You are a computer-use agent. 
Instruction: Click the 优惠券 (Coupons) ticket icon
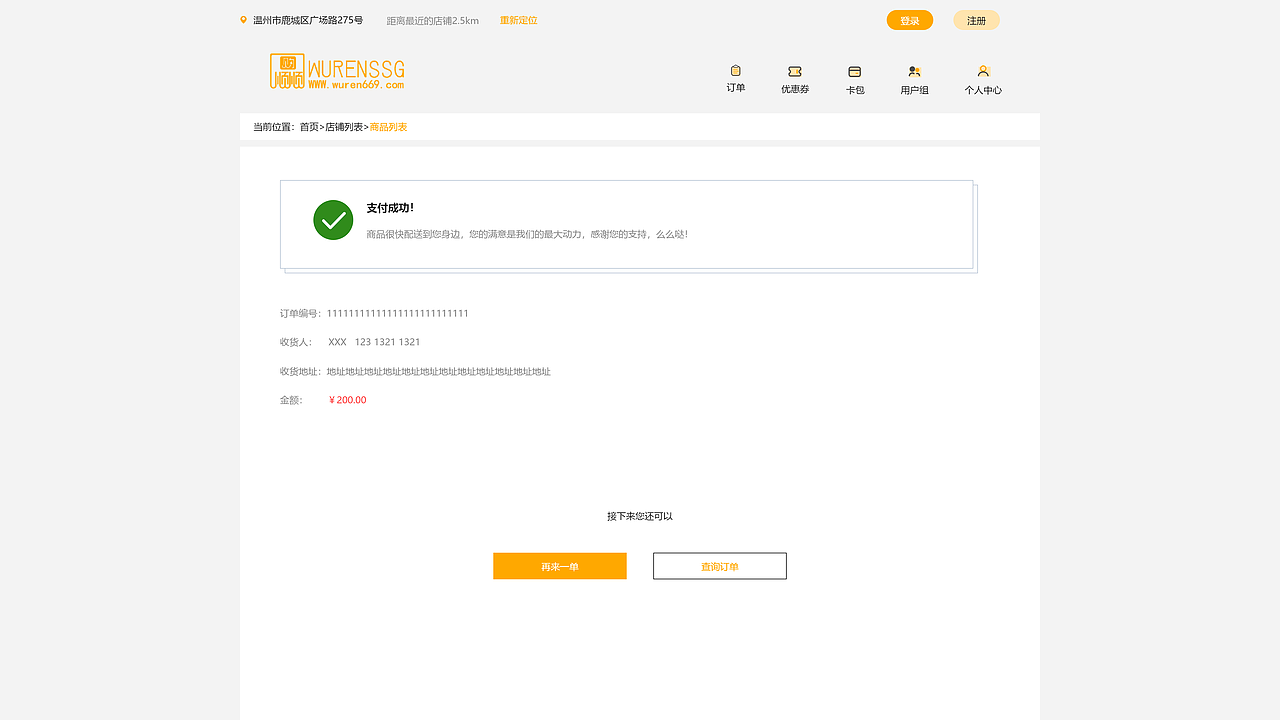click(794, 71)
